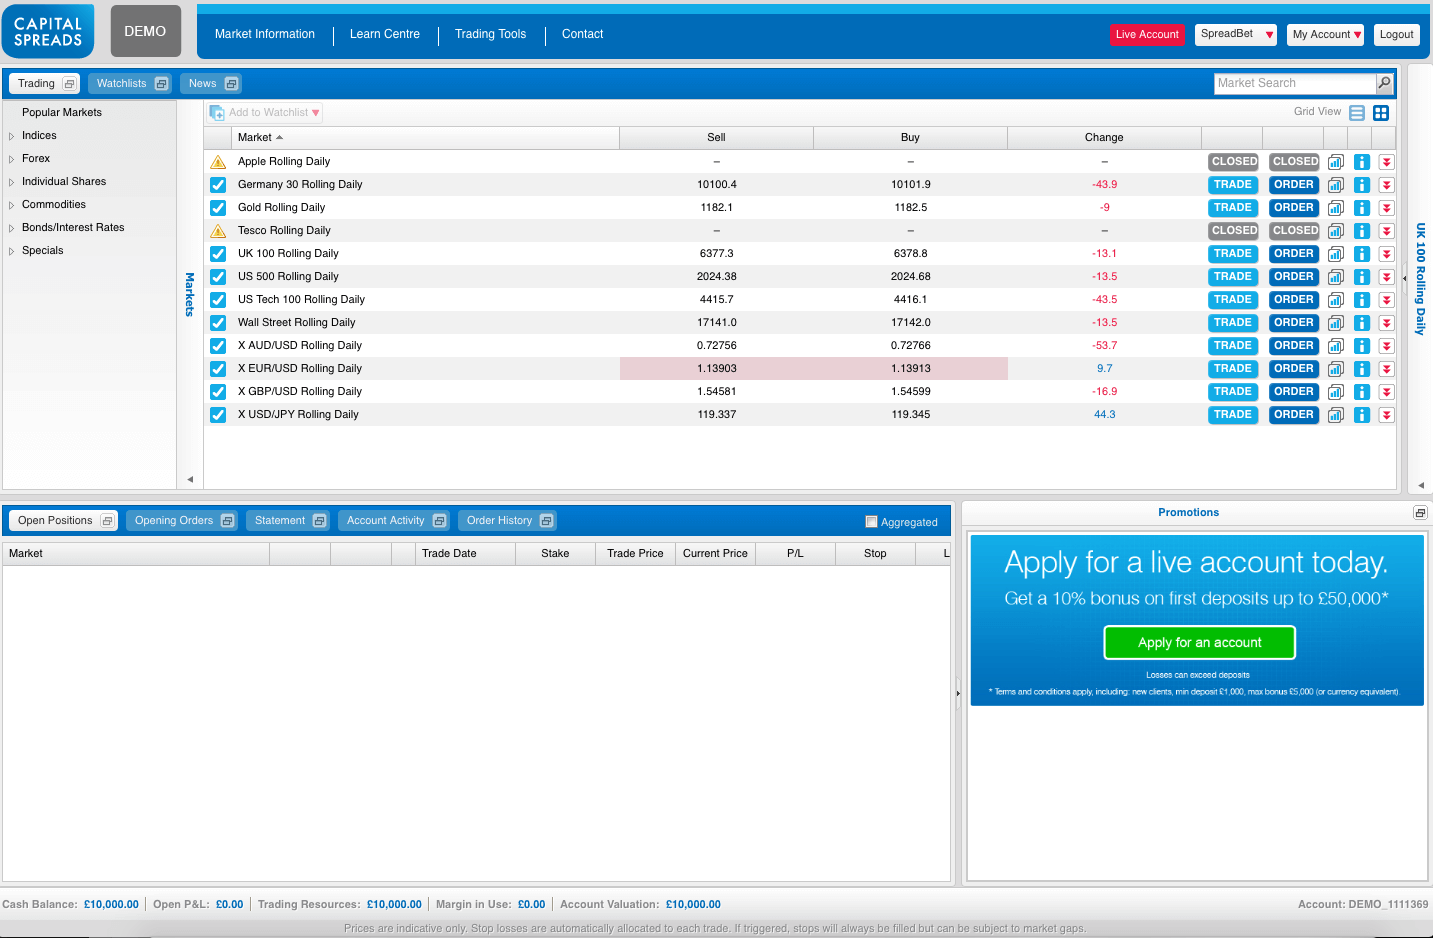Click red arrow menu for Gold Rolling Daily

[x=1386, y=208]
